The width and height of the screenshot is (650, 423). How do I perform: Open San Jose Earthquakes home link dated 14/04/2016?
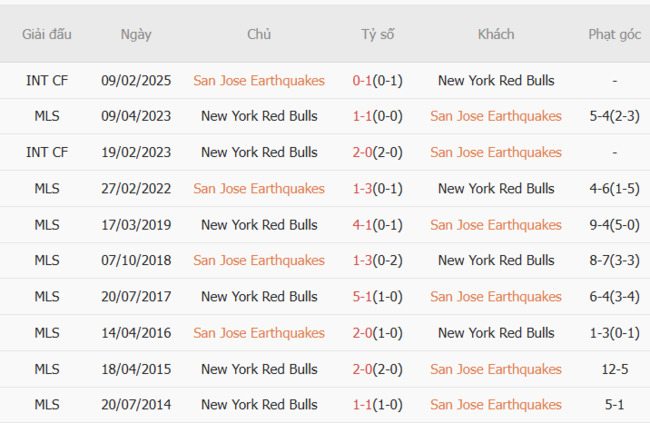pos(259,332)
